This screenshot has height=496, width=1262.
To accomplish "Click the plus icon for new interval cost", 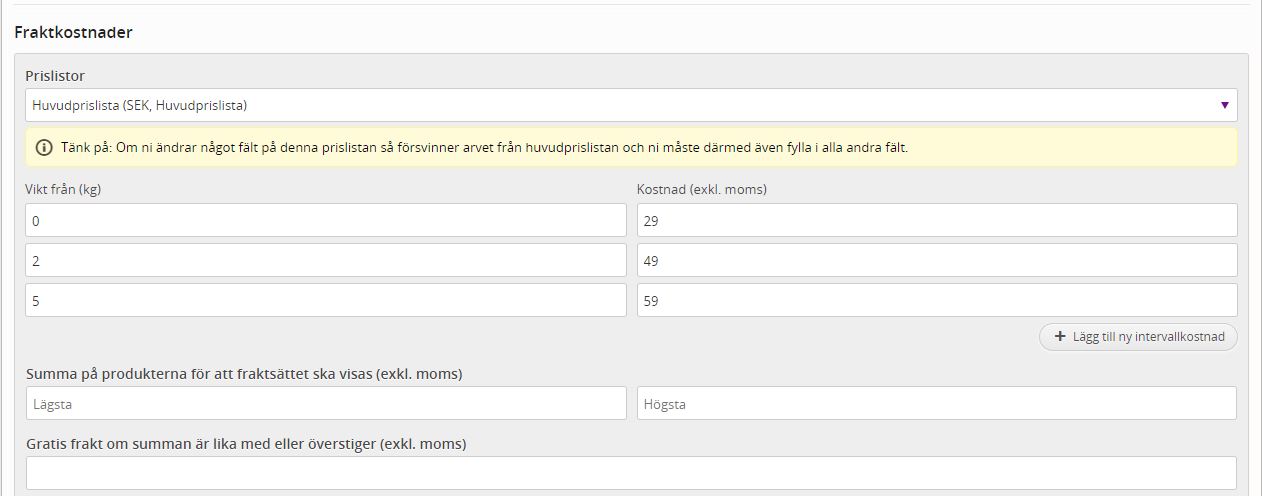I will 1060,337.
